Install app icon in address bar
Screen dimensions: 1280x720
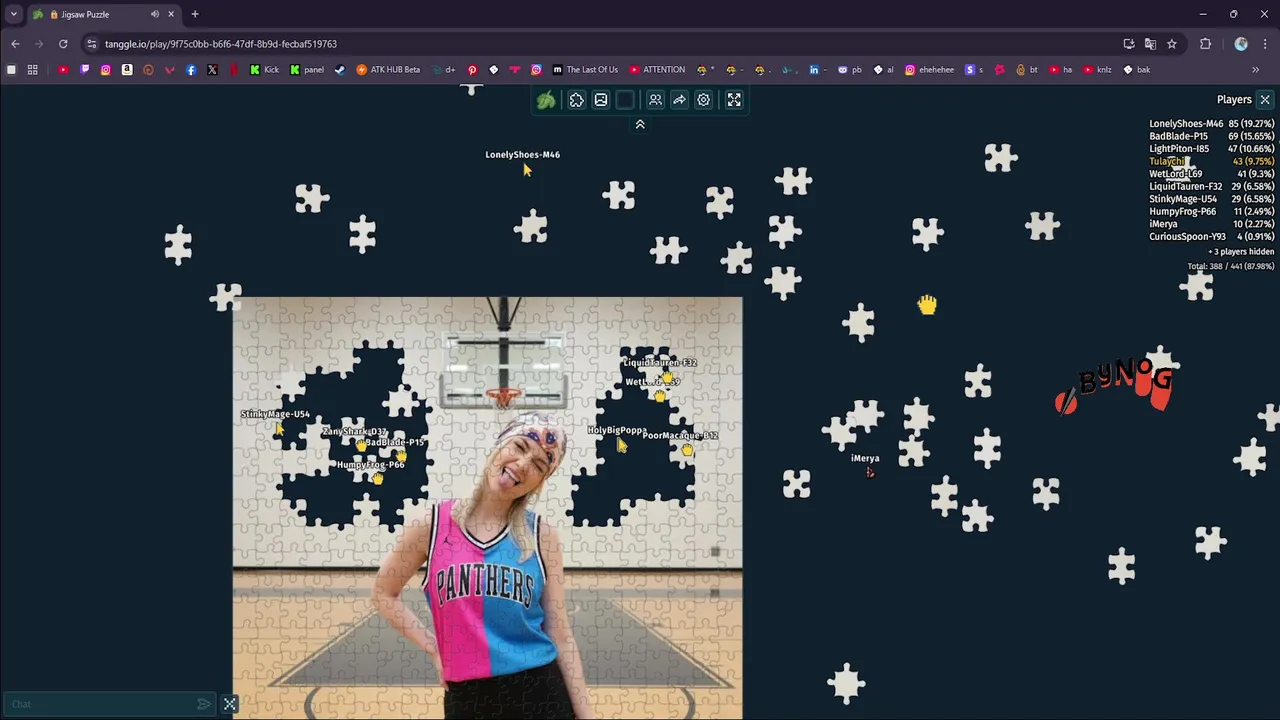(1129, 44)
